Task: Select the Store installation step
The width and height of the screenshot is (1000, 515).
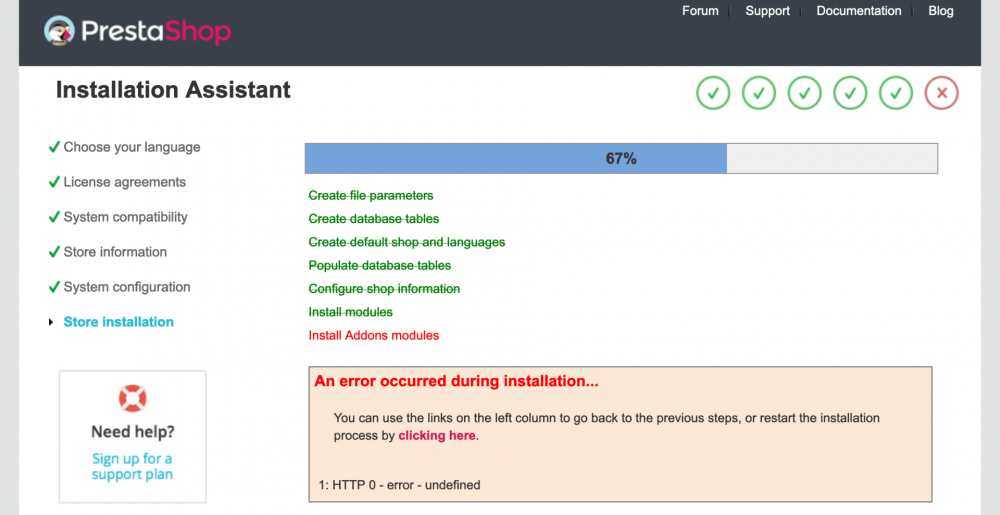Action: pyautogui.click(x=119, y=322)
